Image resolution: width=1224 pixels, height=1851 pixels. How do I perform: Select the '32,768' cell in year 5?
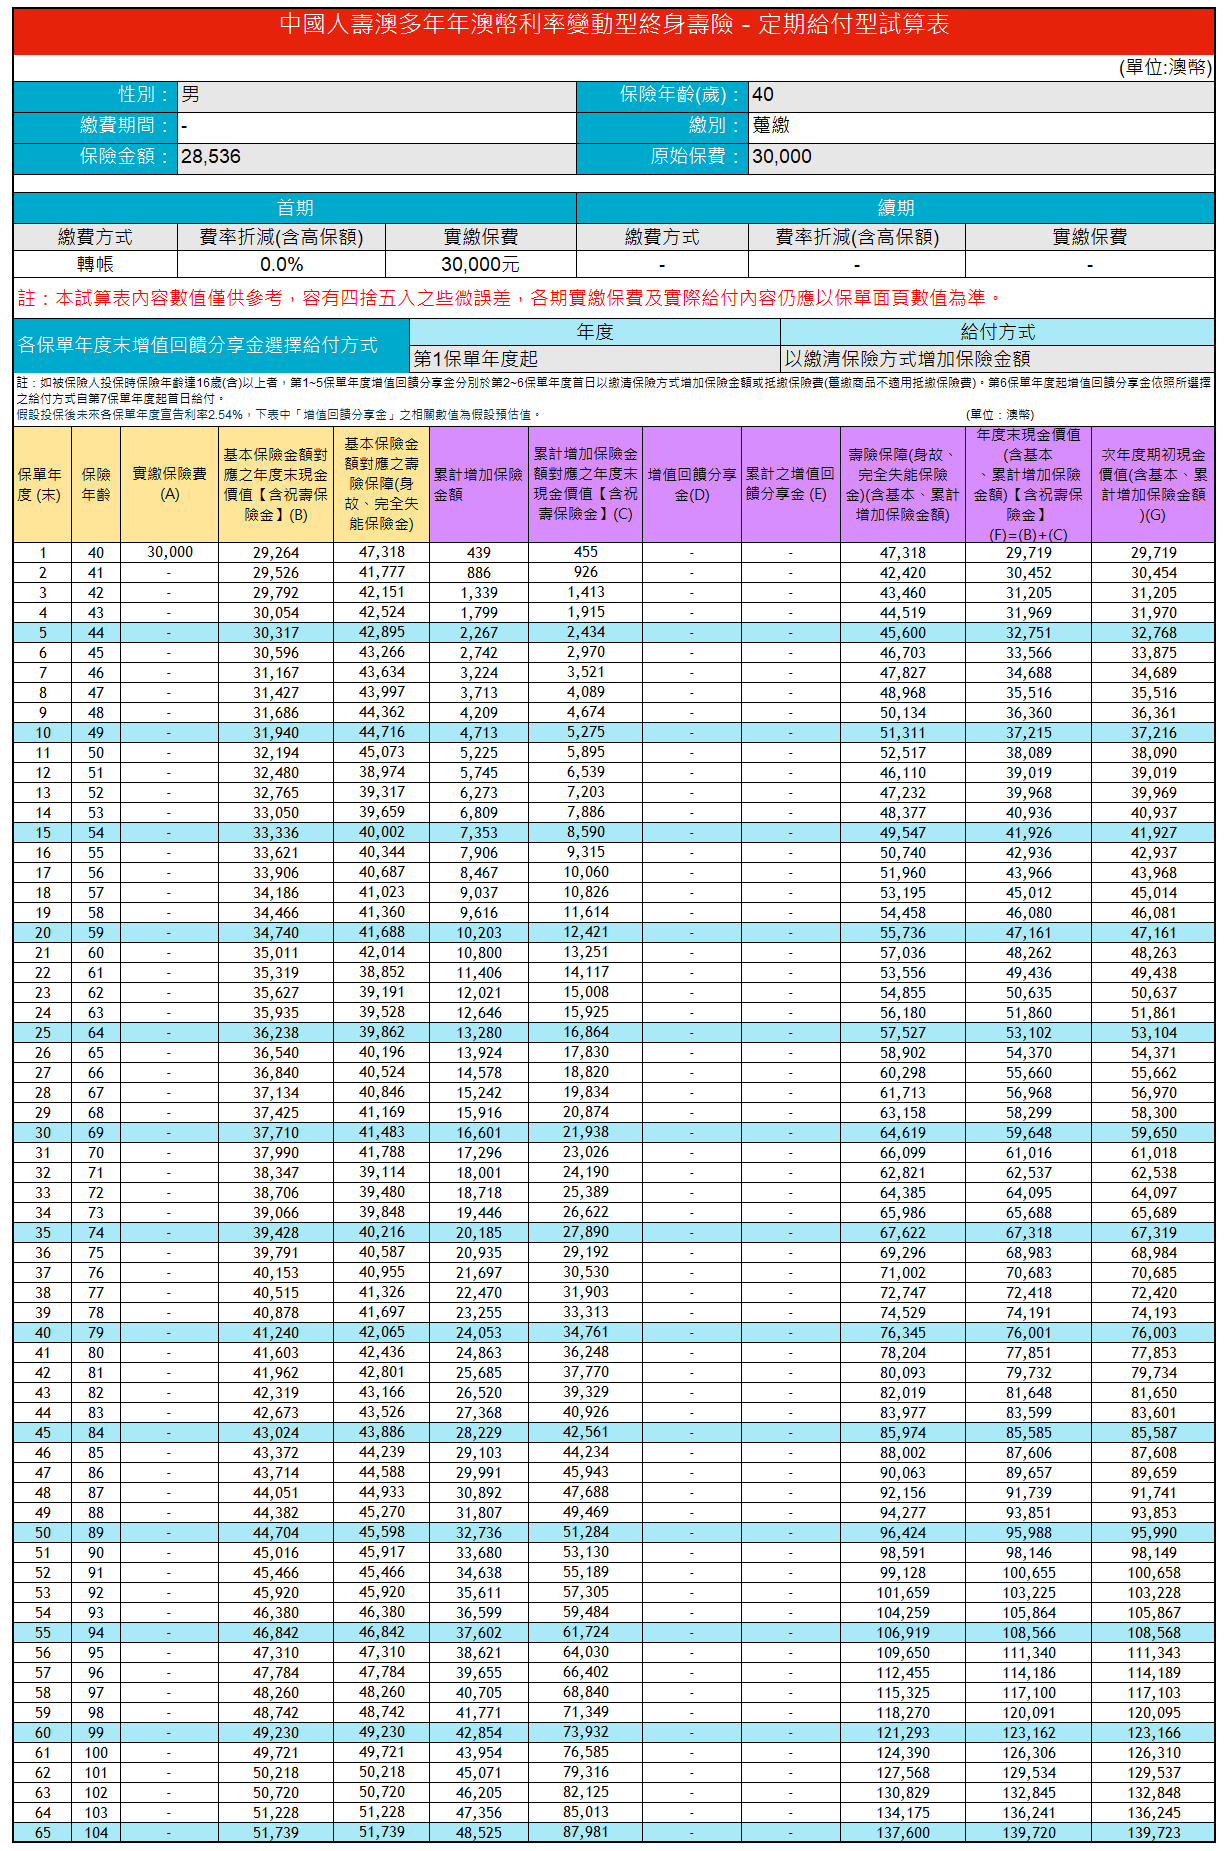[x=1153, y=633]
